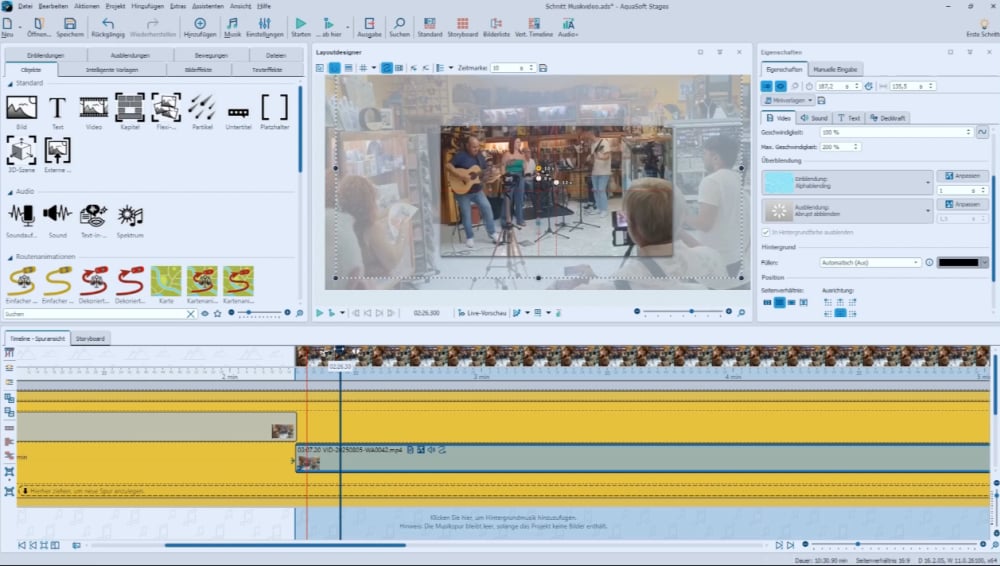Image resolution: width=1000 pixels, height=566 pixels.
Task: Toggle the eye icon beside the search field
Action: tap(205, 313)
